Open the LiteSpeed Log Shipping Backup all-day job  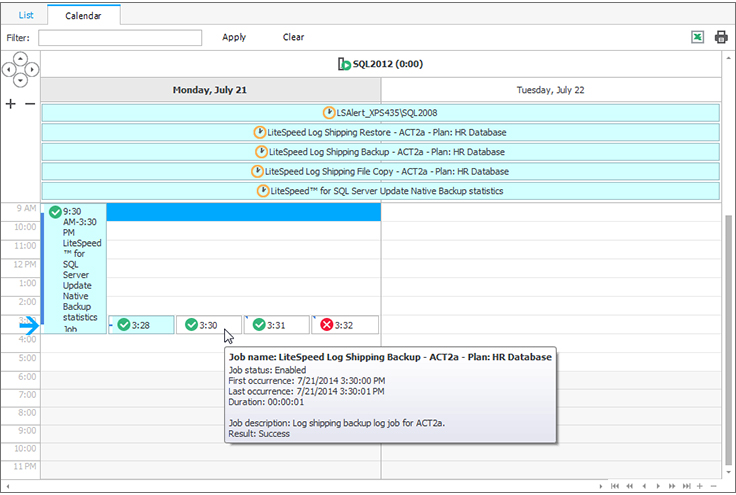[x=381, y=152]
